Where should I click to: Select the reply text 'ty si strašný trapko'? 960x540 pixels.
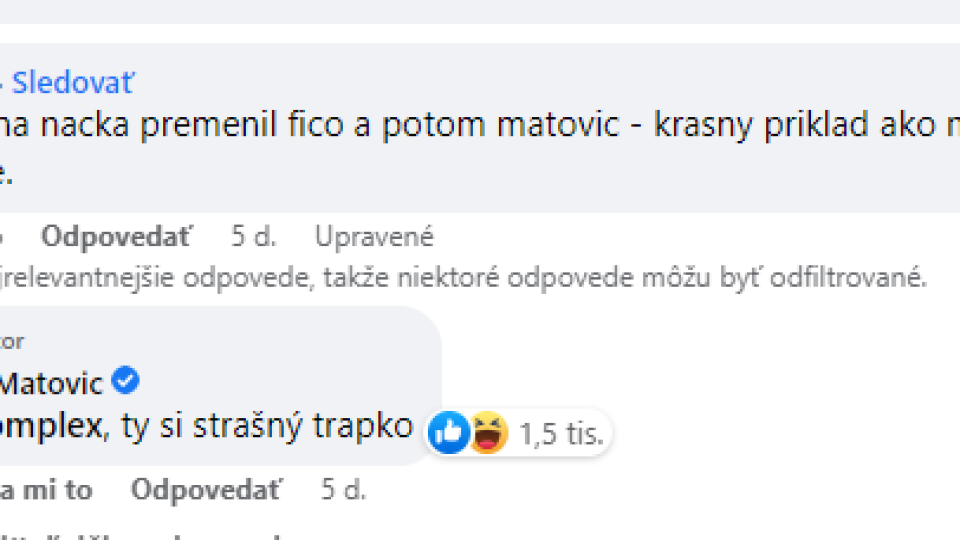(266, 426)
